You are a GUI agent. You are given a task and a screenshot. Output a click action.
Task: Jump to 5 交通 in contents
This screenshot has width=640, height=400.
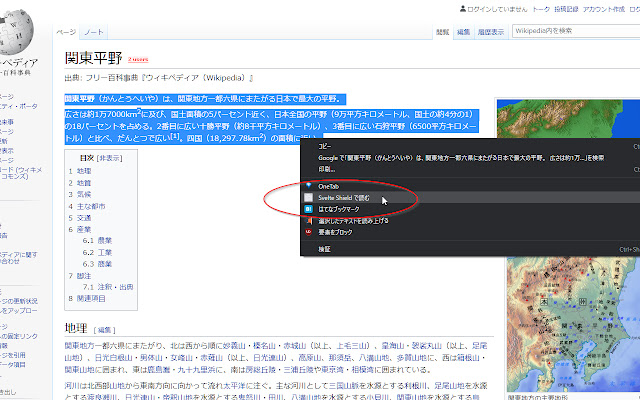[x=80, y=218]
